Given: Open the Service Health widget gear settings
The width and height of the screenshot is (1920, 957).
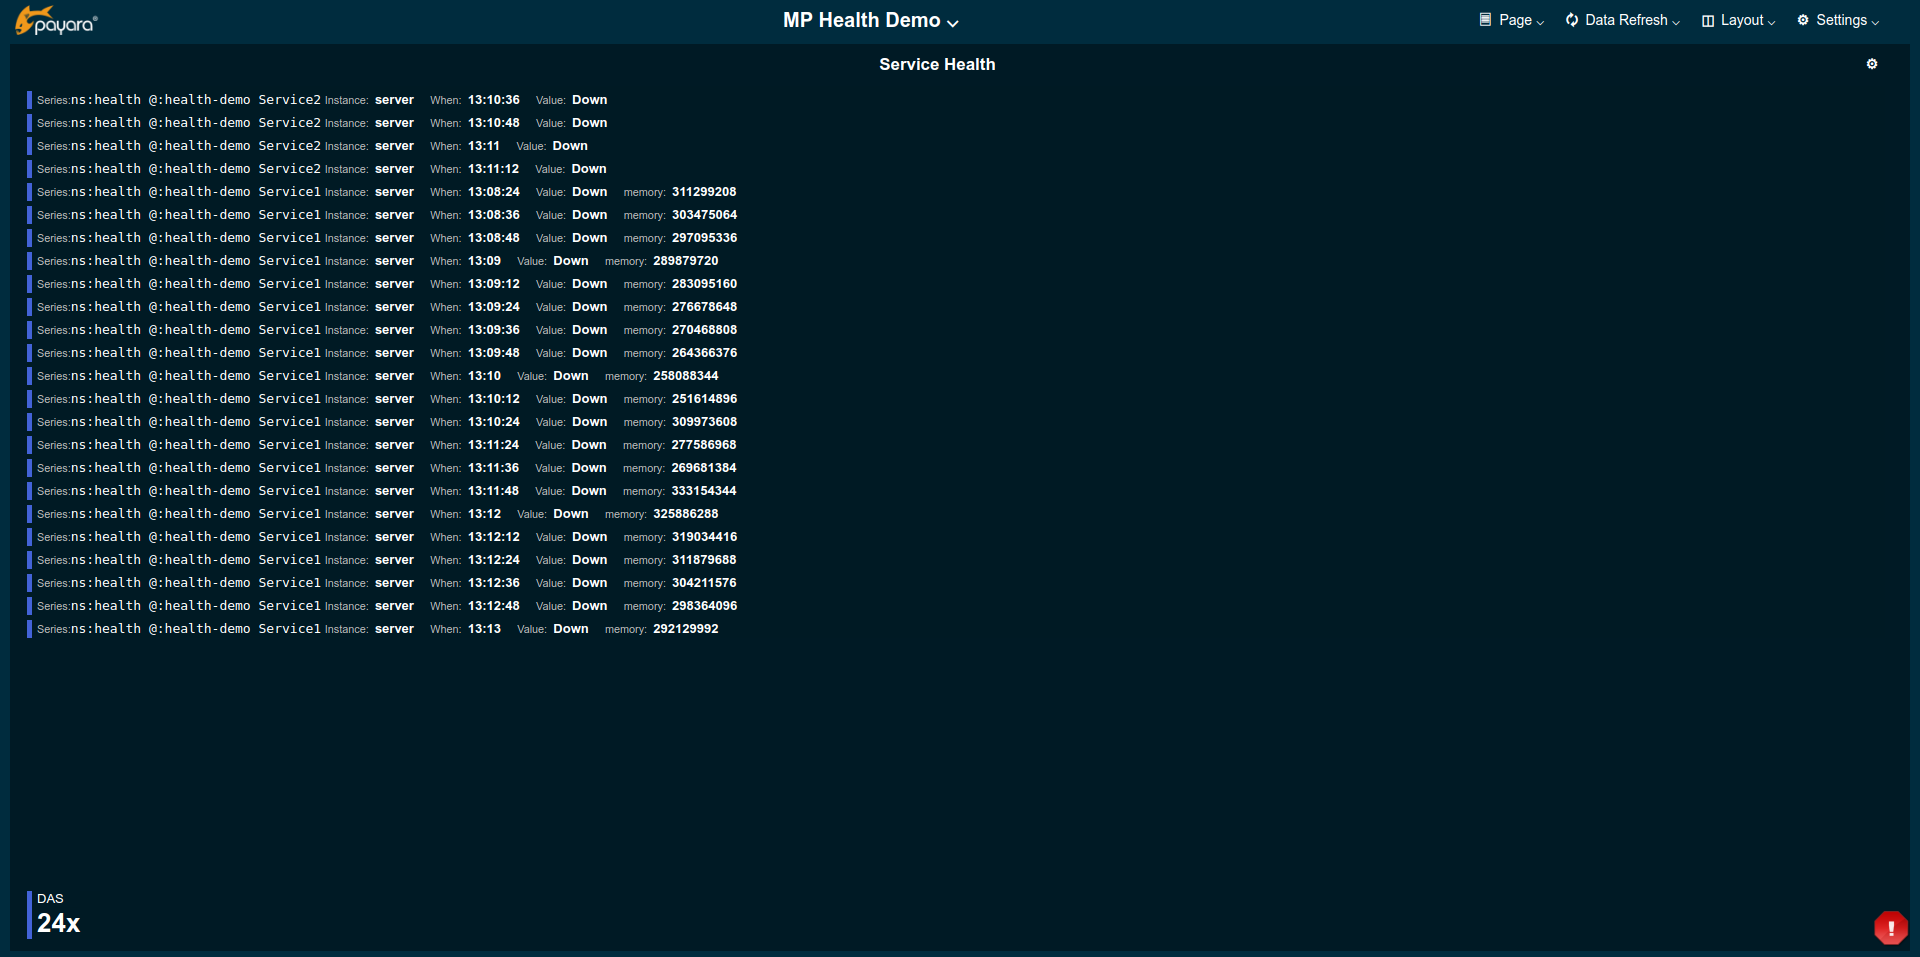Looking at the screenshot, I should pyautogui.click(x=1871, y=64).
